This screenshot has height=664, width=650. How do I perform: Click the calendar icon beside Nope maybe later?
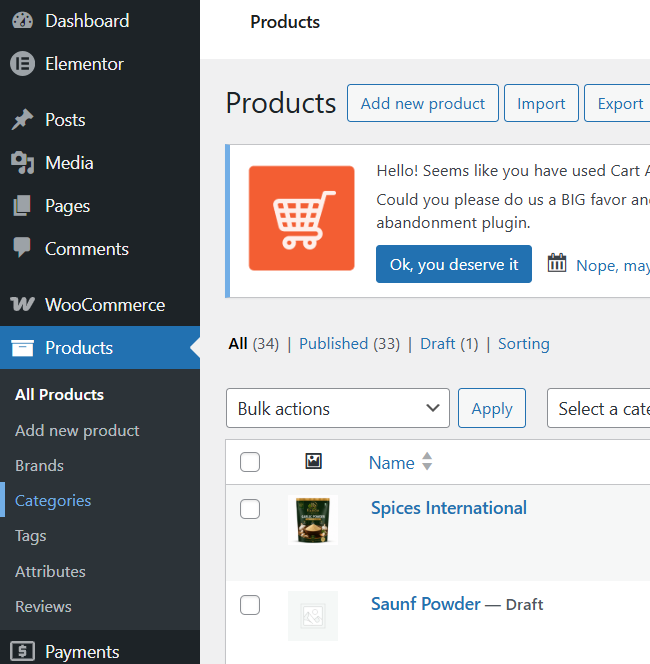tap(557, 263)
